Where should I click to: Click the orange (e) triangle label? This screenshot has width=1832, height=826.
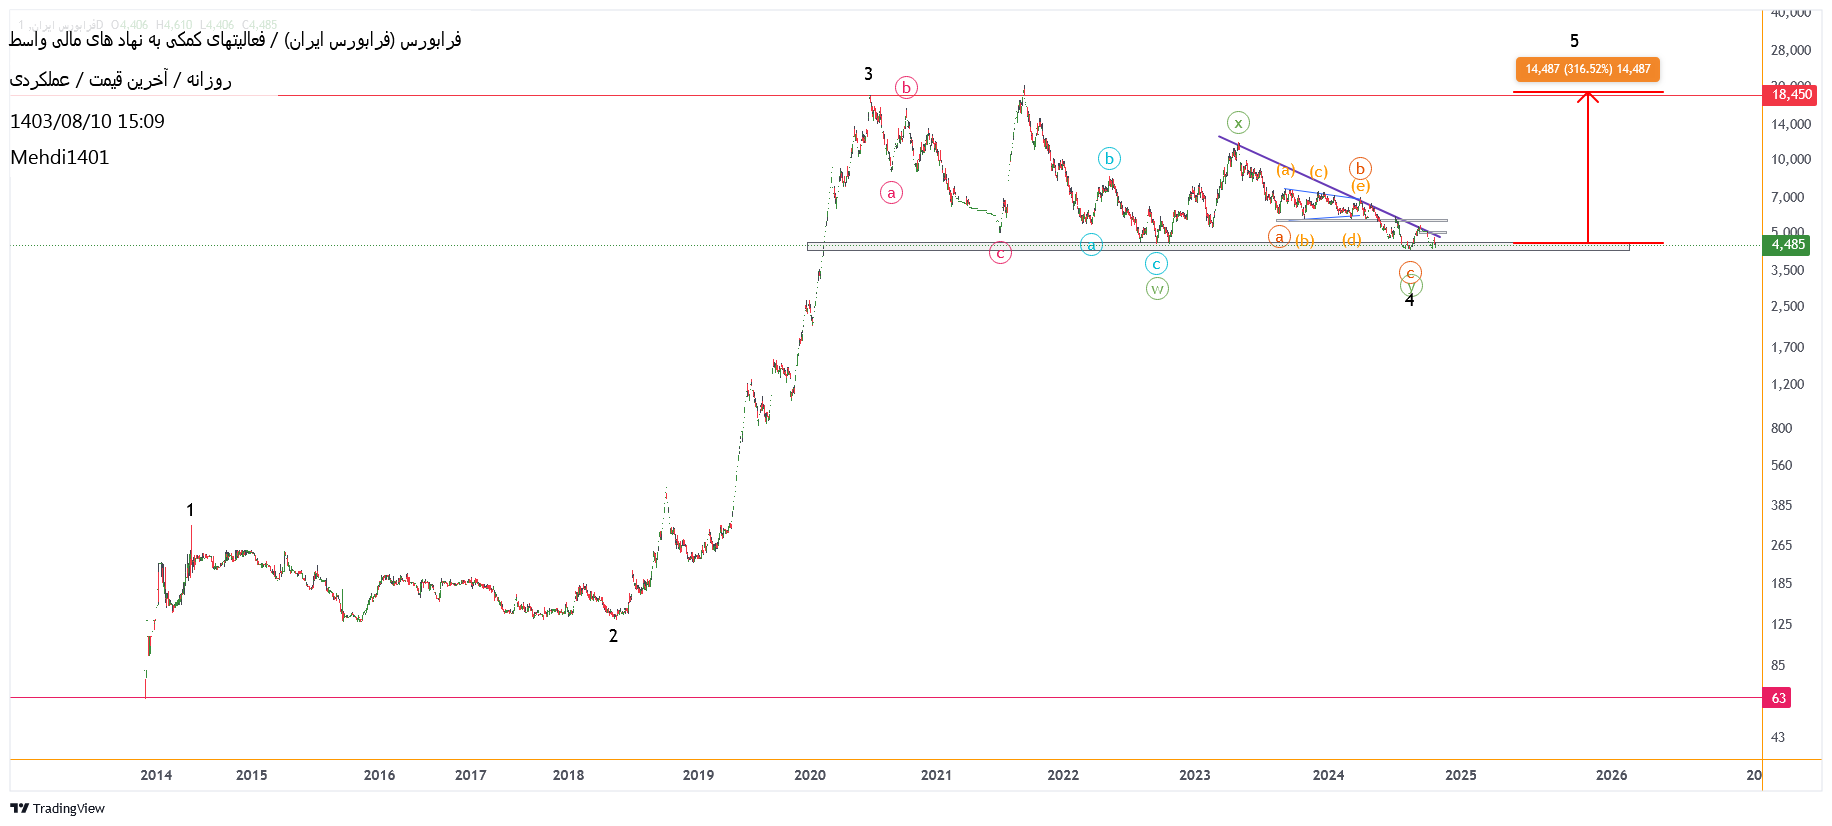click(x=1360, y=186)
